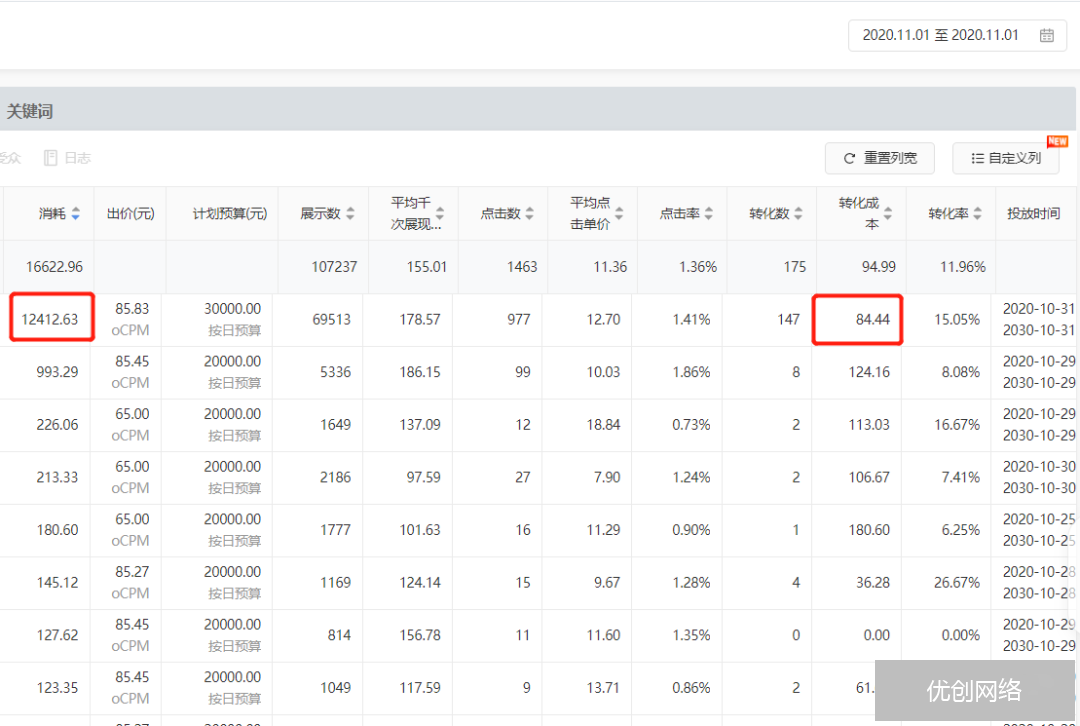The width and height of the screenshot is (1080, 726).
Task: Sort by 平均千次展现 column arrows
Action: point(440,214)
